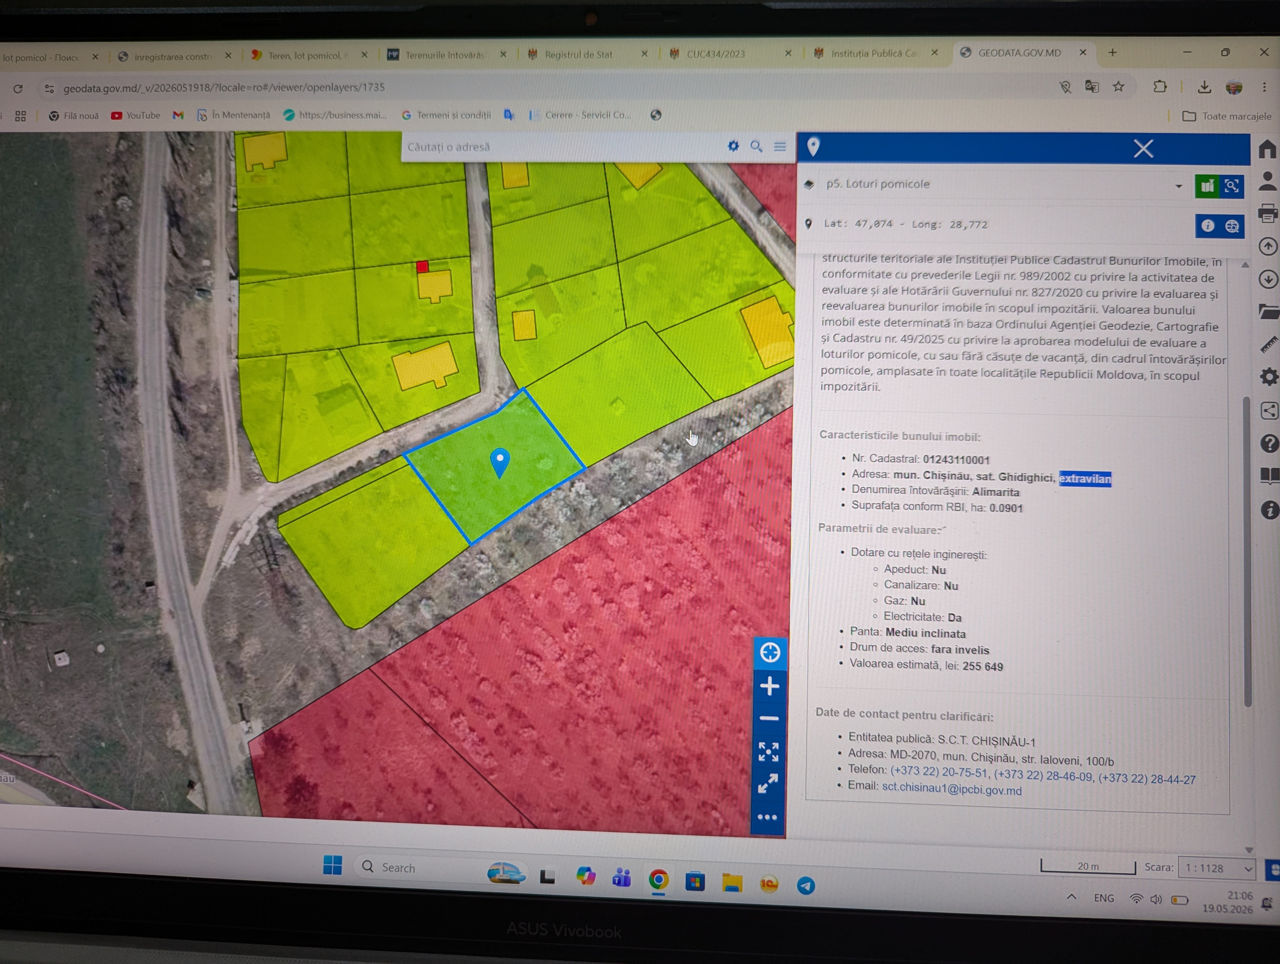Screen dimensions: 1280x964
Task: Open the user account icon in sidebar
Action: tap(1268, 181)
